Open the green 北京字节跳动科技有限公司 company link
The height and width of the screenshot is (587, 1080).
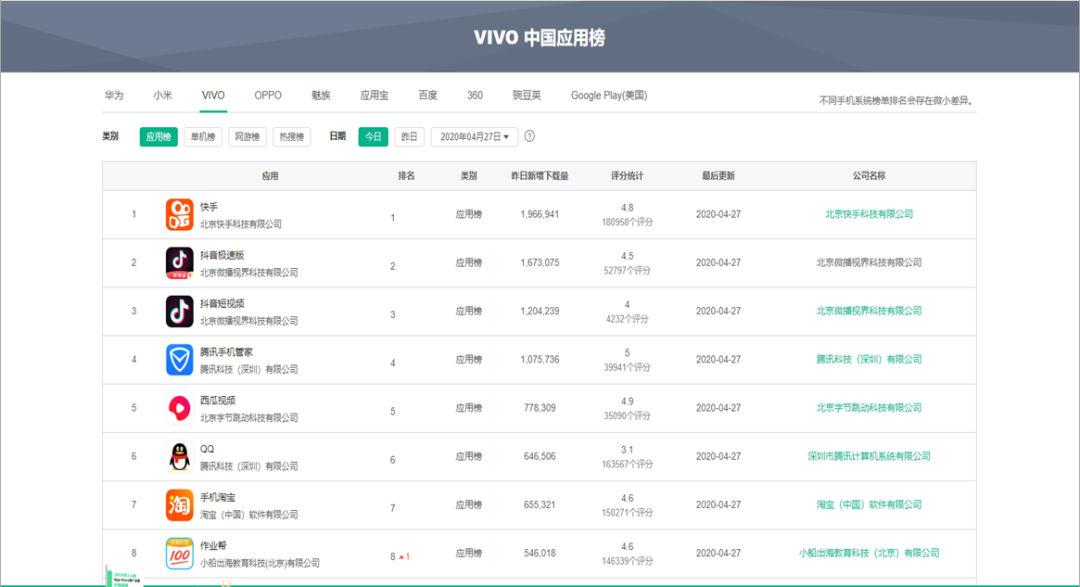pos(869,408)
